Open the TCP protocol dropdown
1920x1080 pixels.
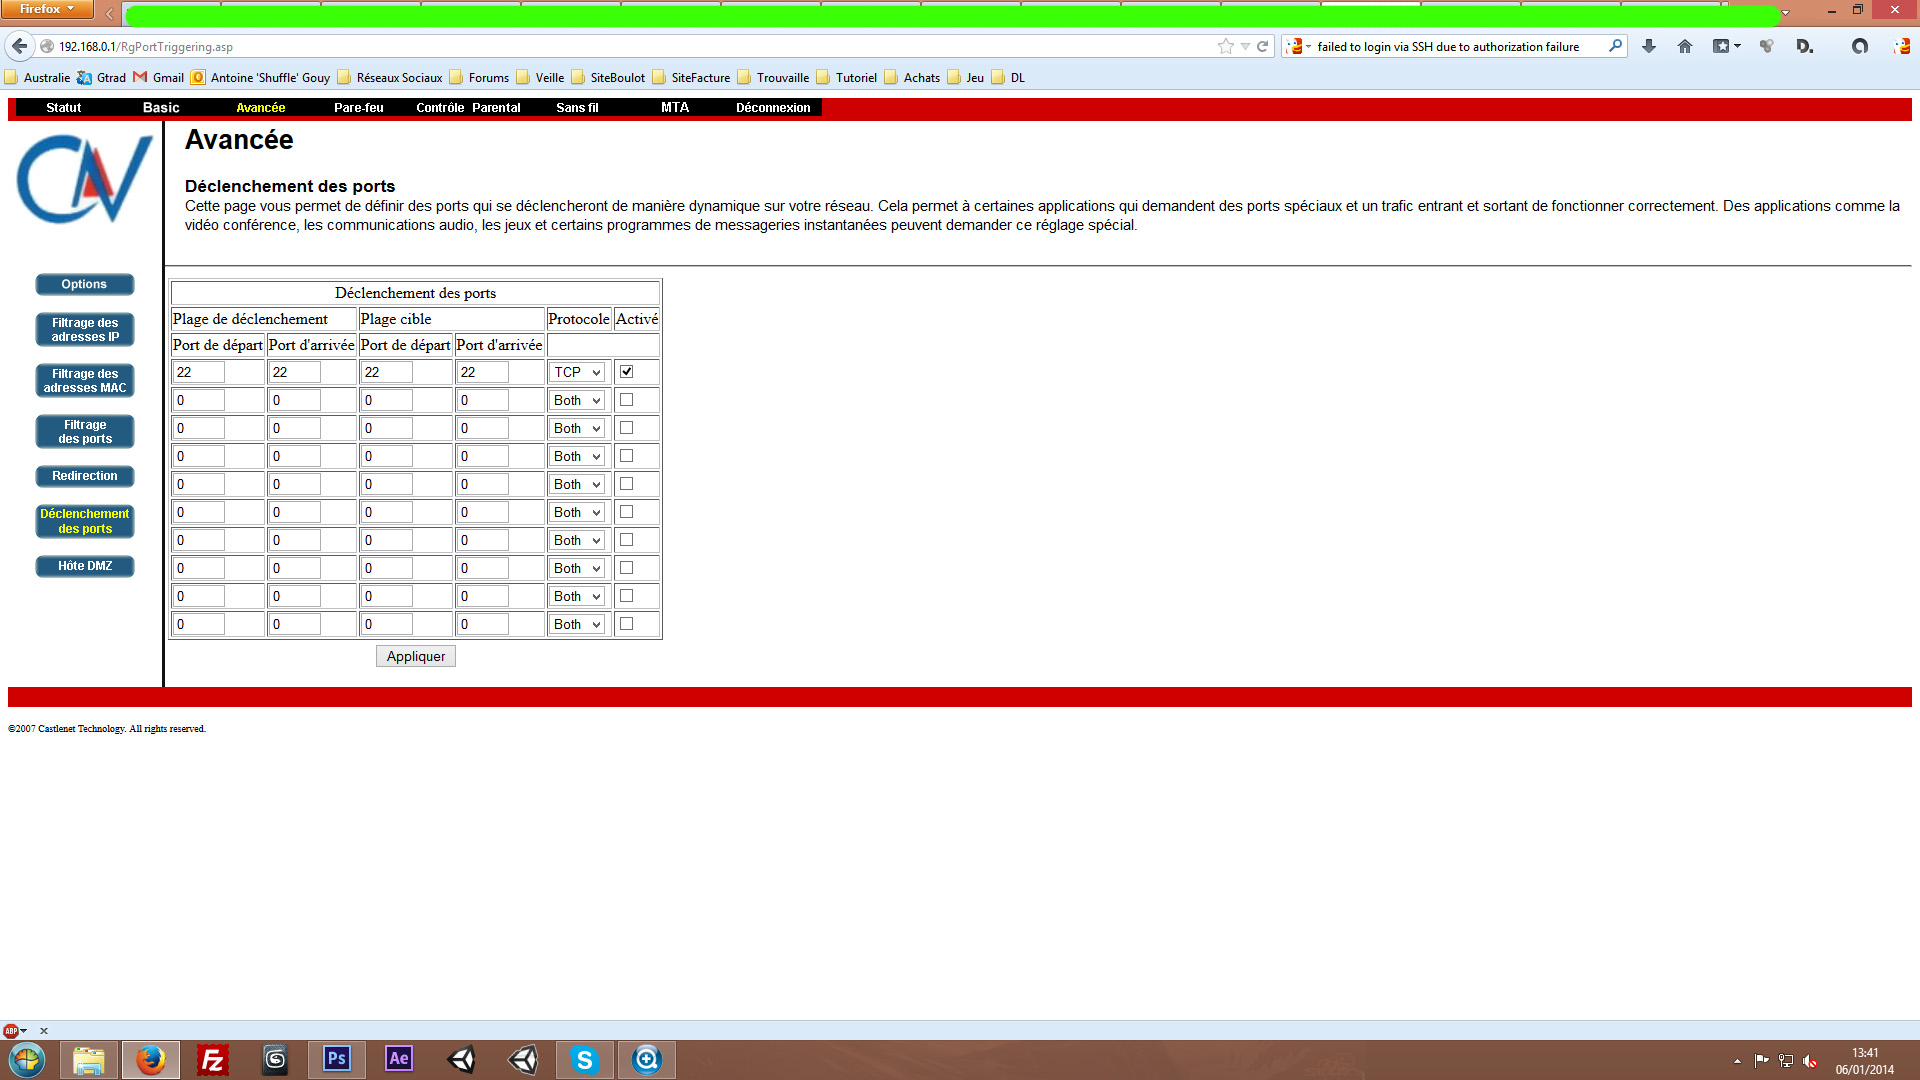(x=577, y=372)
